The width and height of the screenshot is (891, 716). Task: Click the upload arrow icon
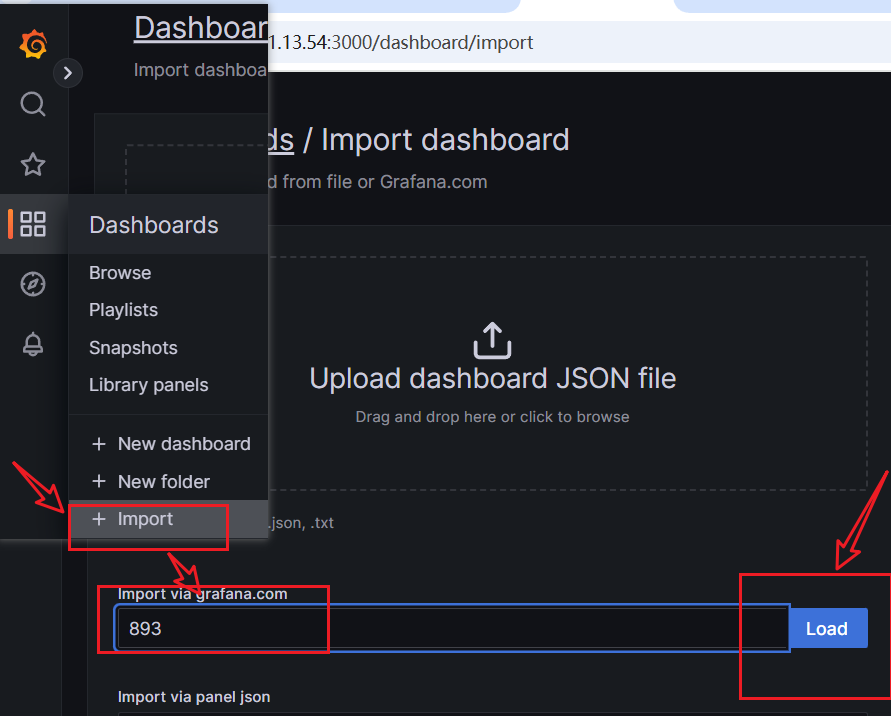[x=492, y=340]
